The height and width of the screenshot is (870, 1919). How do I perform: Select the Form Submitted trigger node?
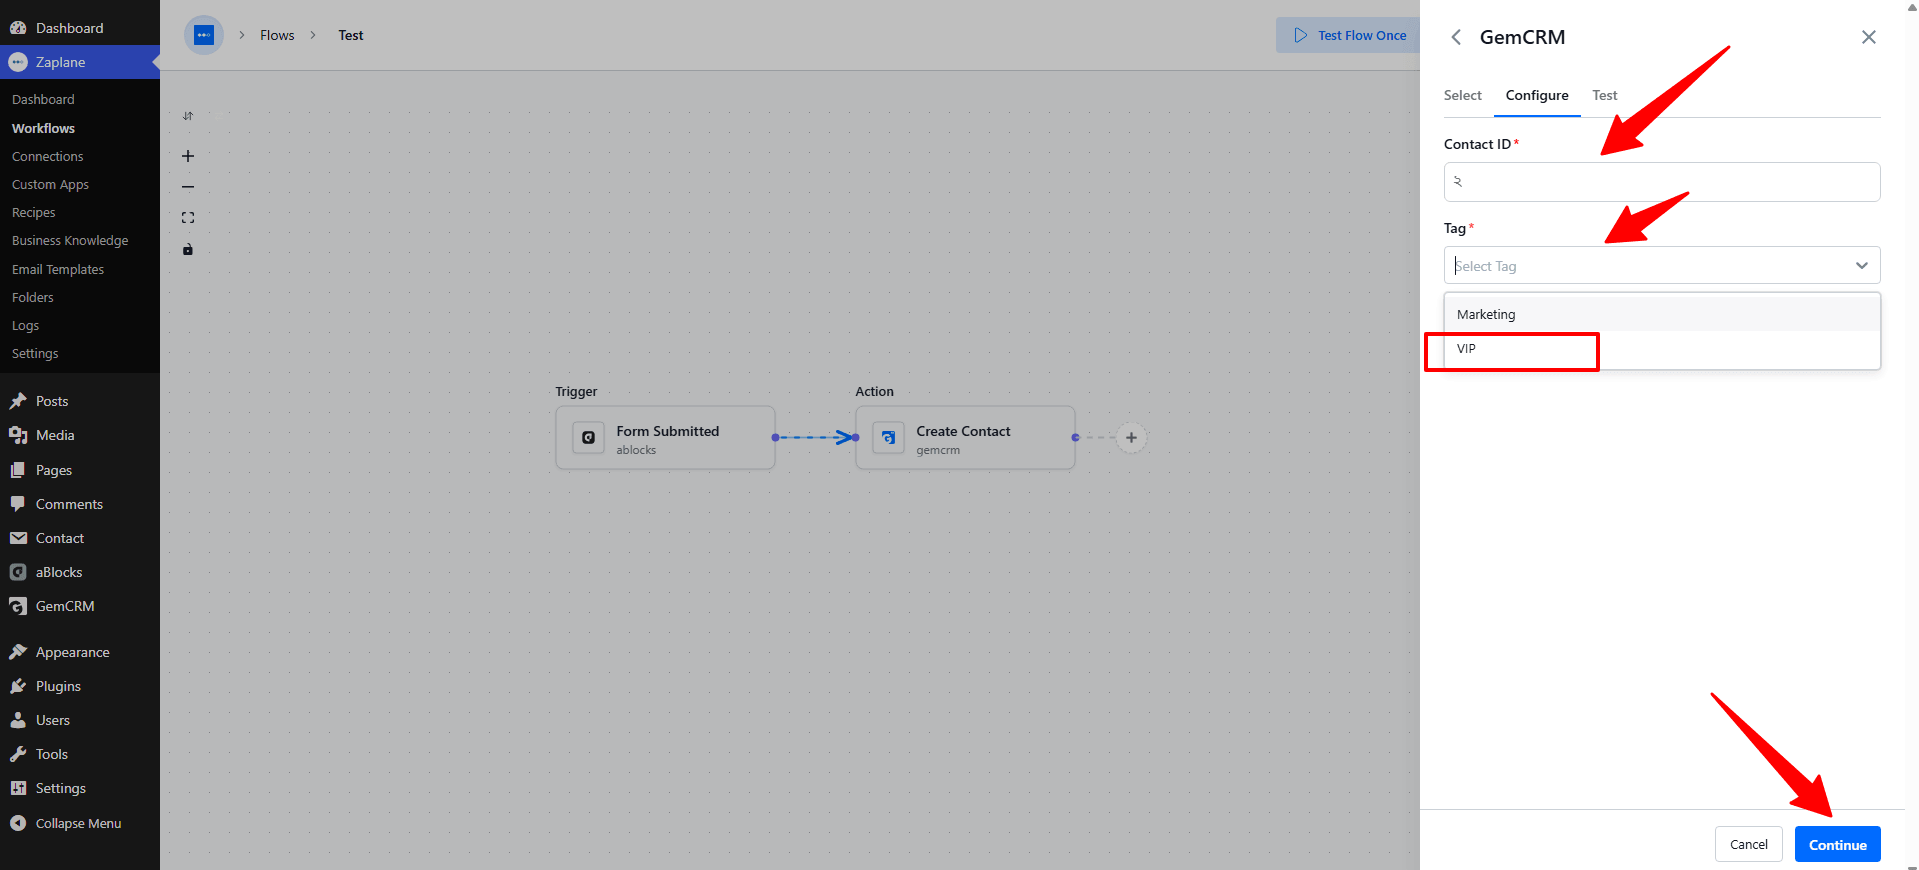click(665, 437)
